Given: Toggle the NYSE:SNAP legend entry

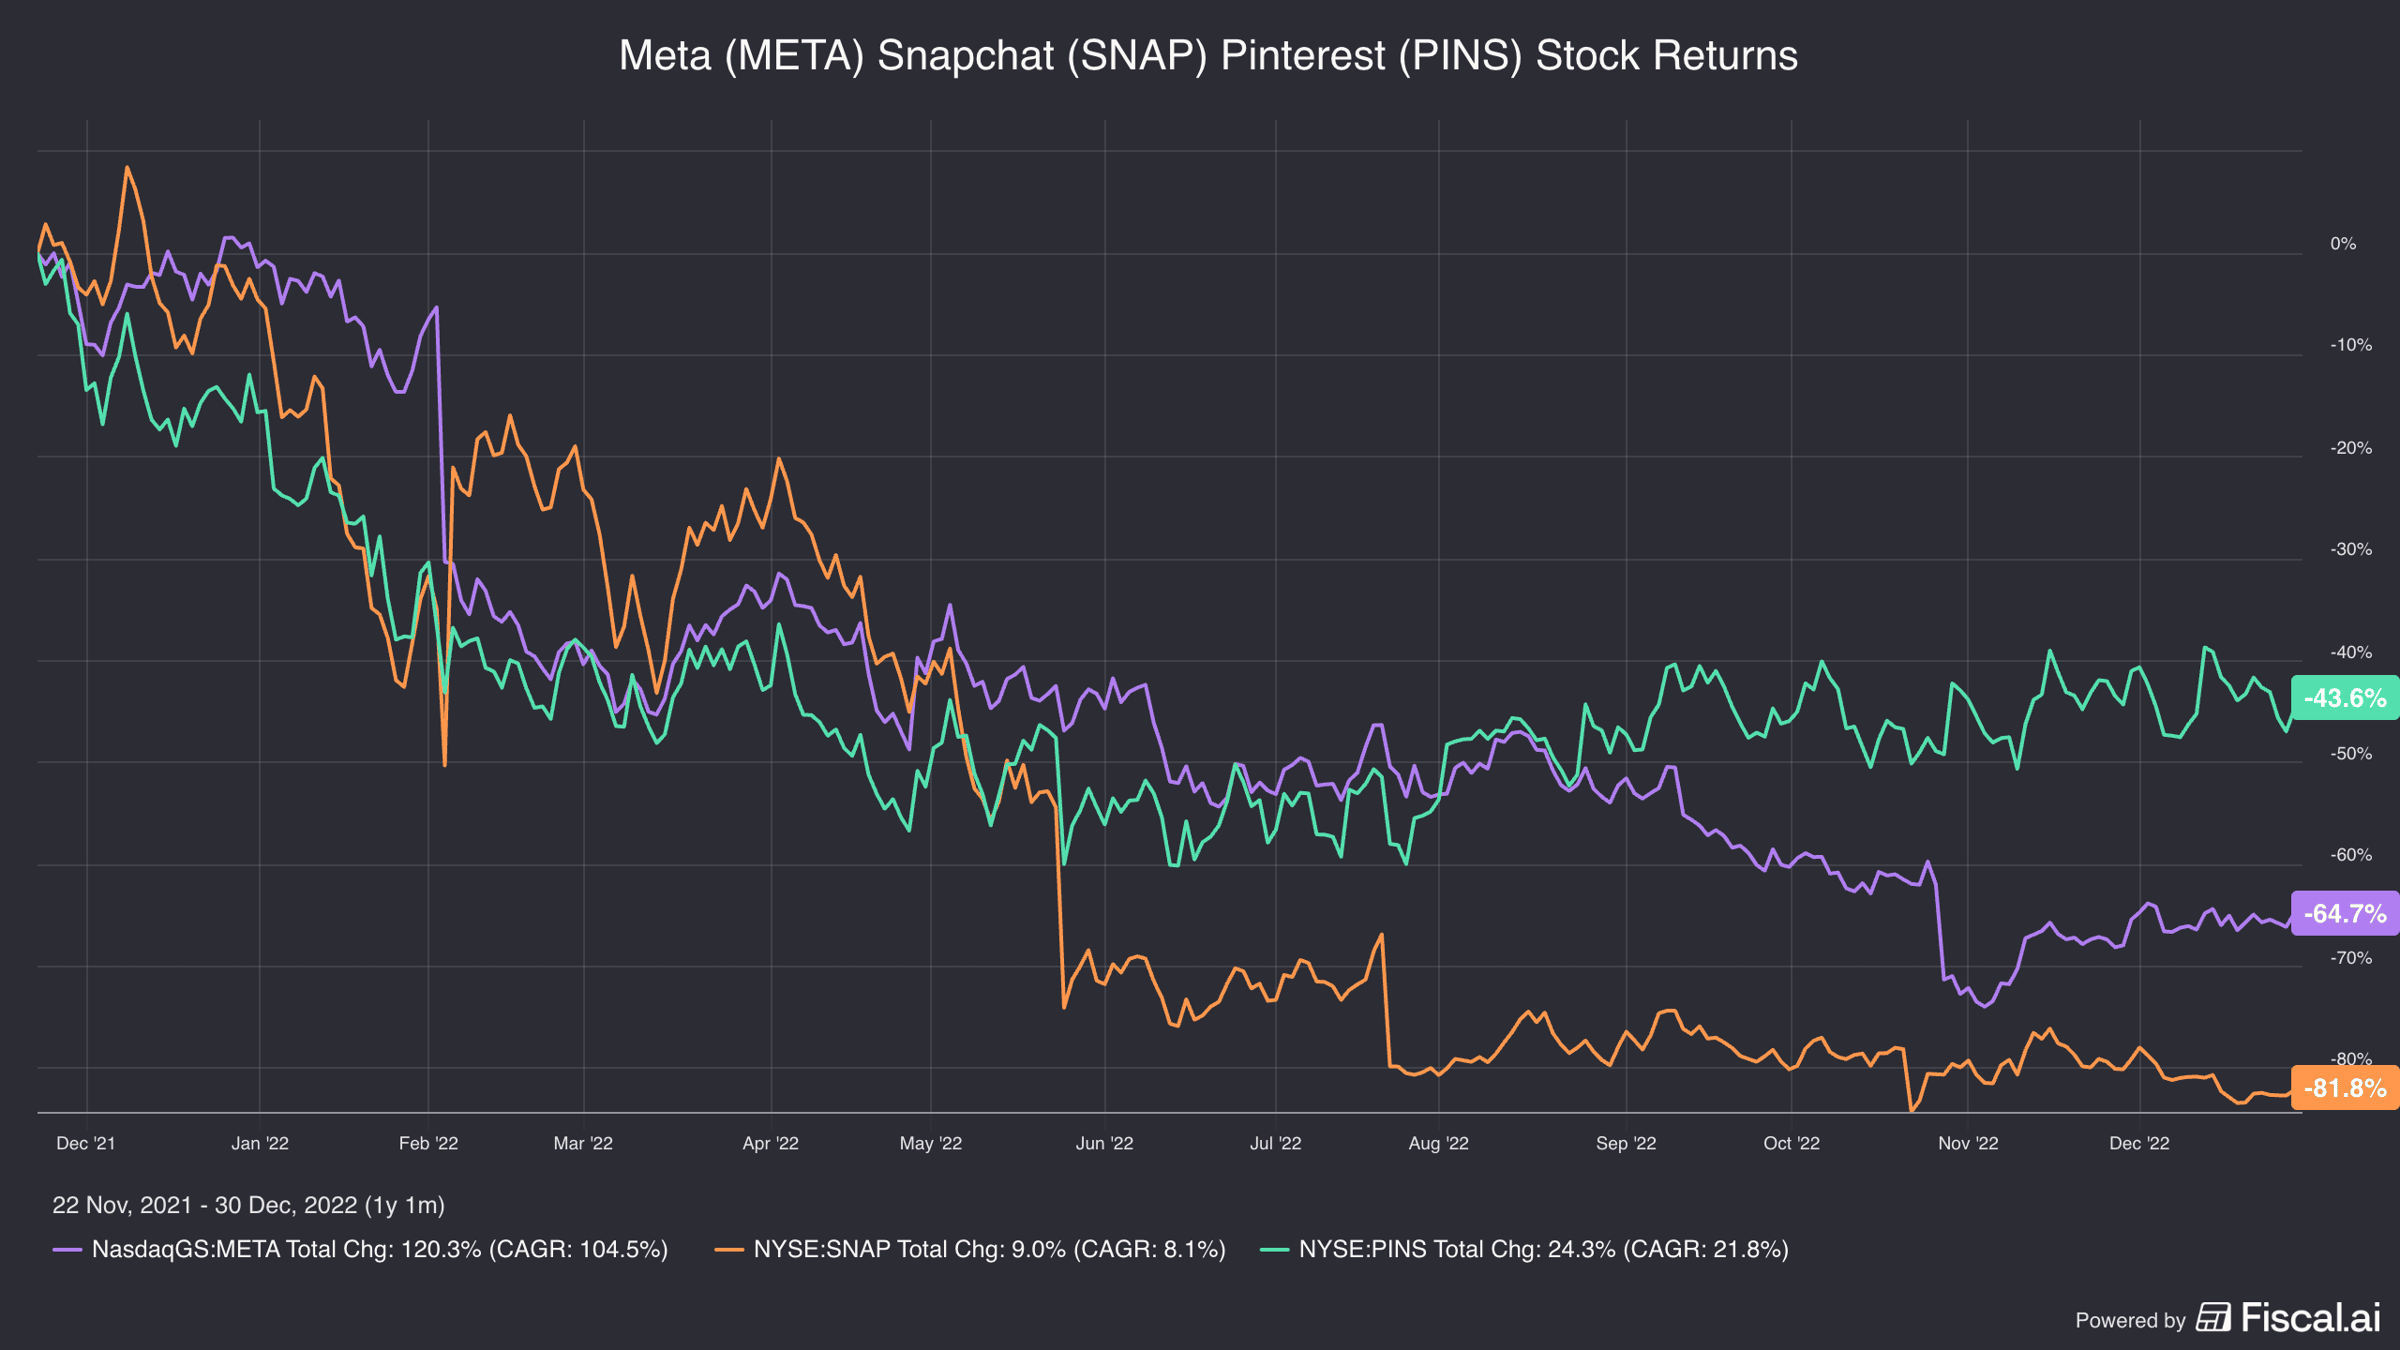Looking at the screenshot, I should coord(970,1250).
